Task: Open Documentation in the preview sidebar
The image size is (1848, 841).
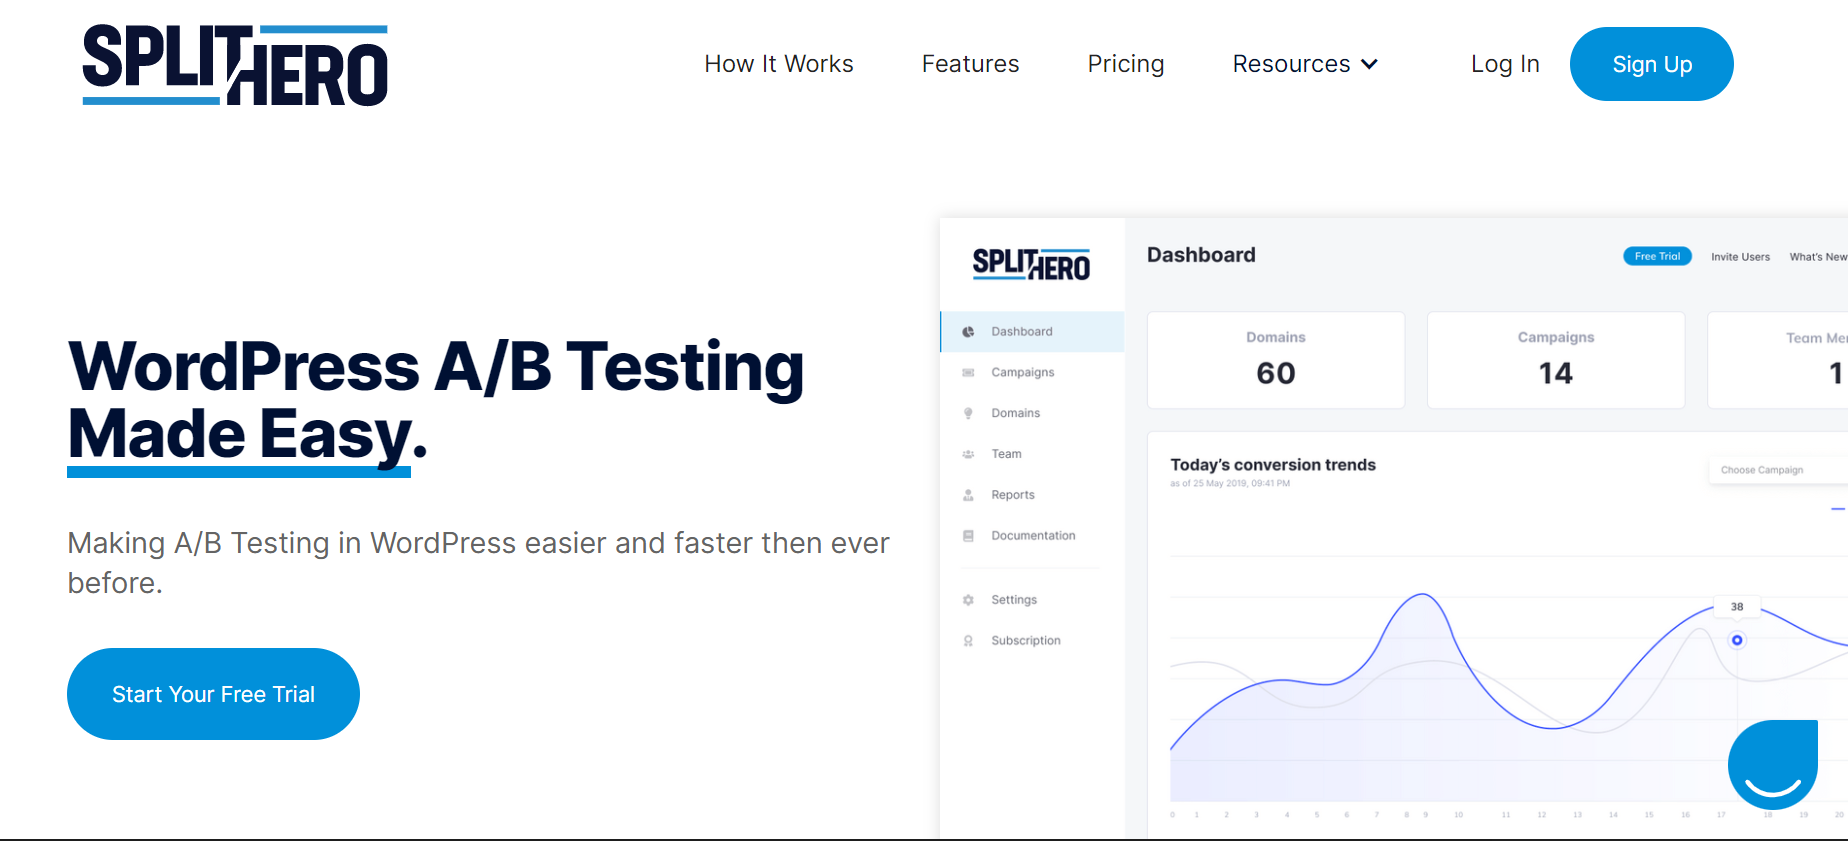Action: [1032, 536]
